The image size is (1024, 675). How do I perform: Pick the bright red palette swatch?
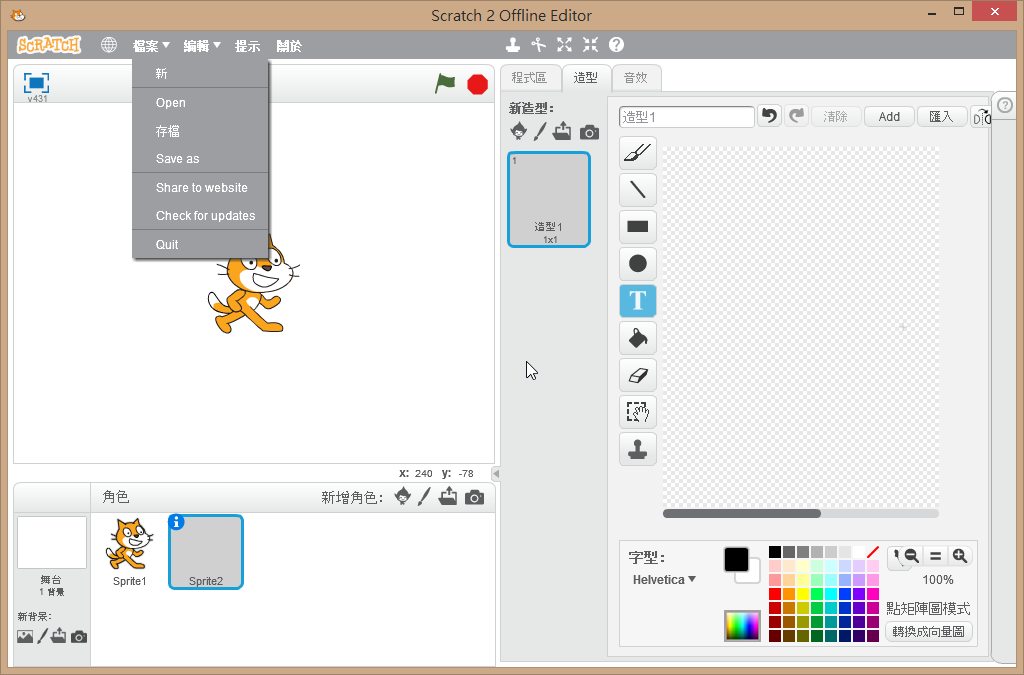pos(775,593)
